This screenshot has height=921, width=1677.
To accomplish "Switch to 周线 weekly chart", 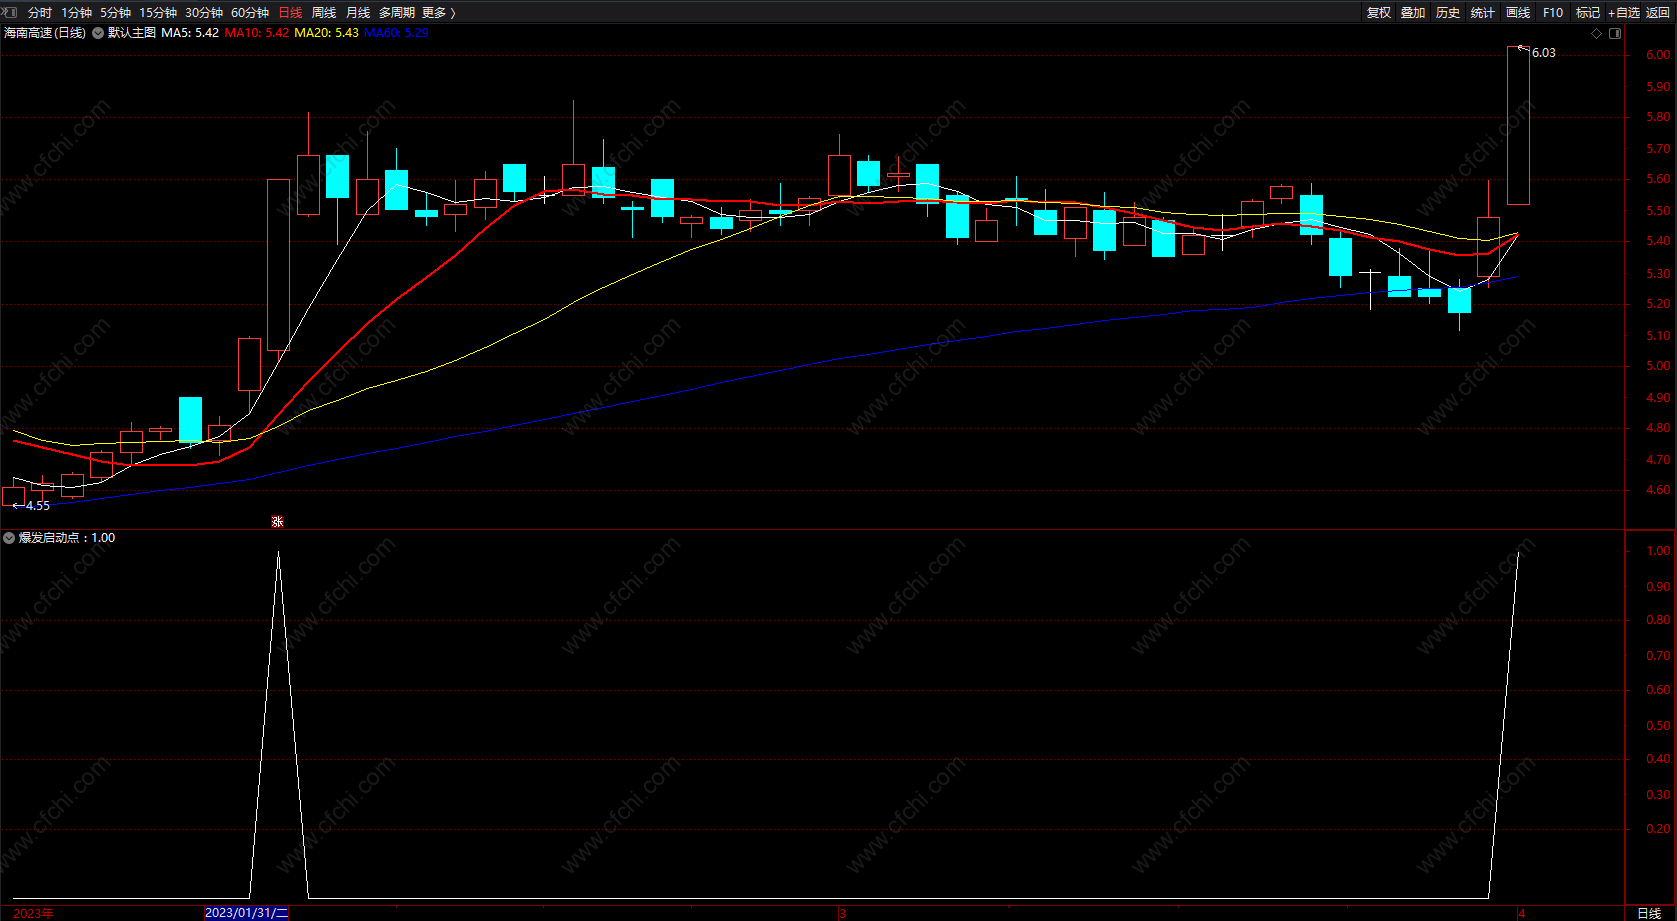I will 324,13.
